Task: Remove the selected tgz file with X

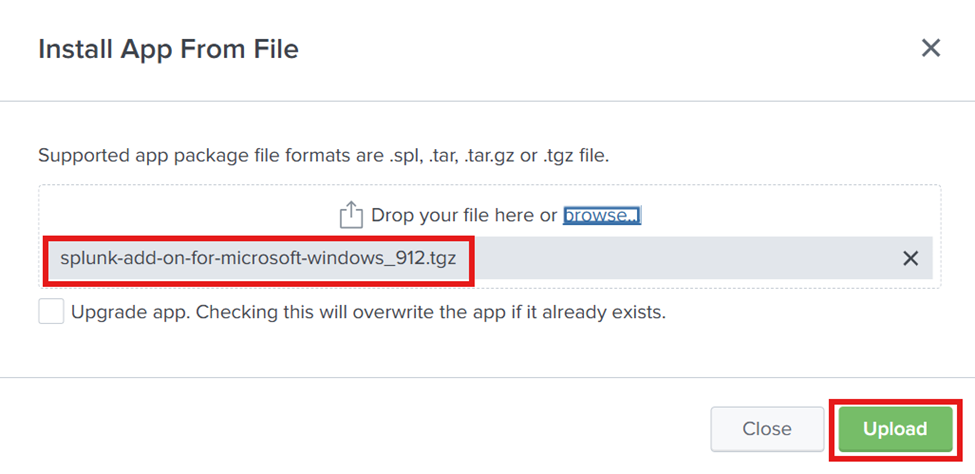Action: pos(910,258)
